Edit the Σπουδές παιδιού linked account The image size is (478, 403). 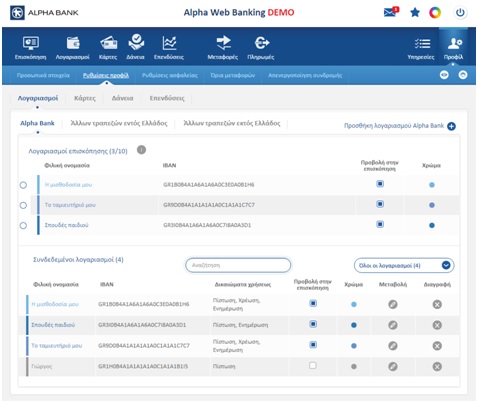tap(393, 325)
